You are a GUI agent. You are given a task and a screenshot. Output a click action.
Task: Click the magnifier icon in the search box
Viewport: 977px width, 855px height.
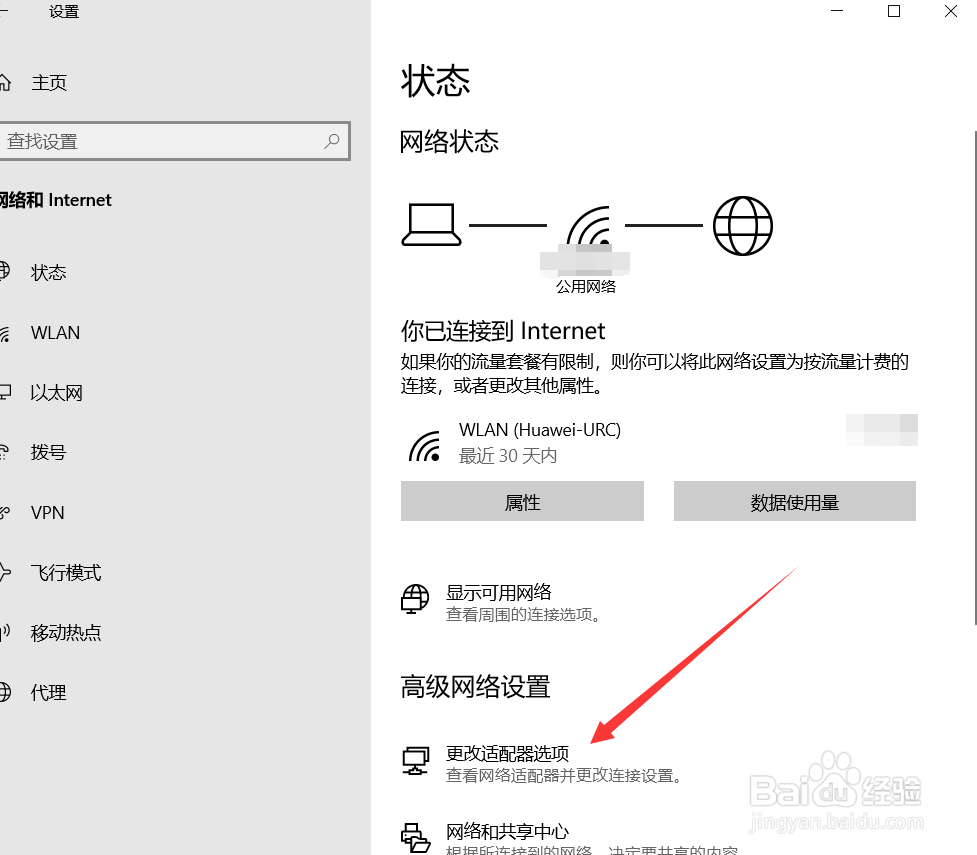[x=331, y=141]
